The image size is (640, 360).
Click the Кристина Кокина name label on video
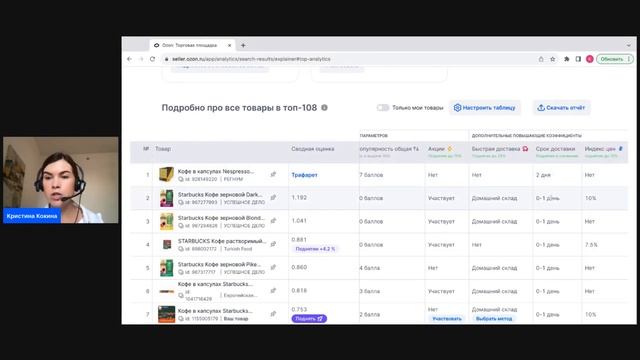coord(32,216)
